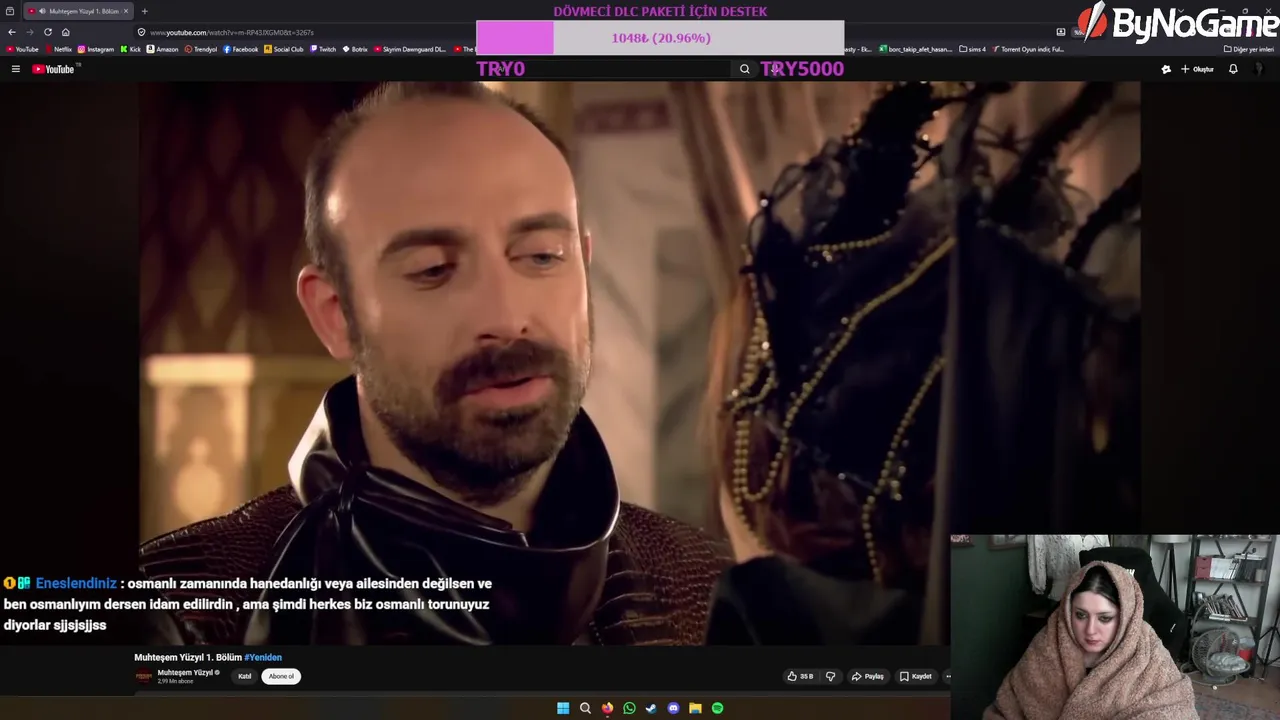The height and width of the screenshot is (720, 1280).
Task: Open the Skyrim Dawnguard DL bookmark
Action: coord(411,49)
